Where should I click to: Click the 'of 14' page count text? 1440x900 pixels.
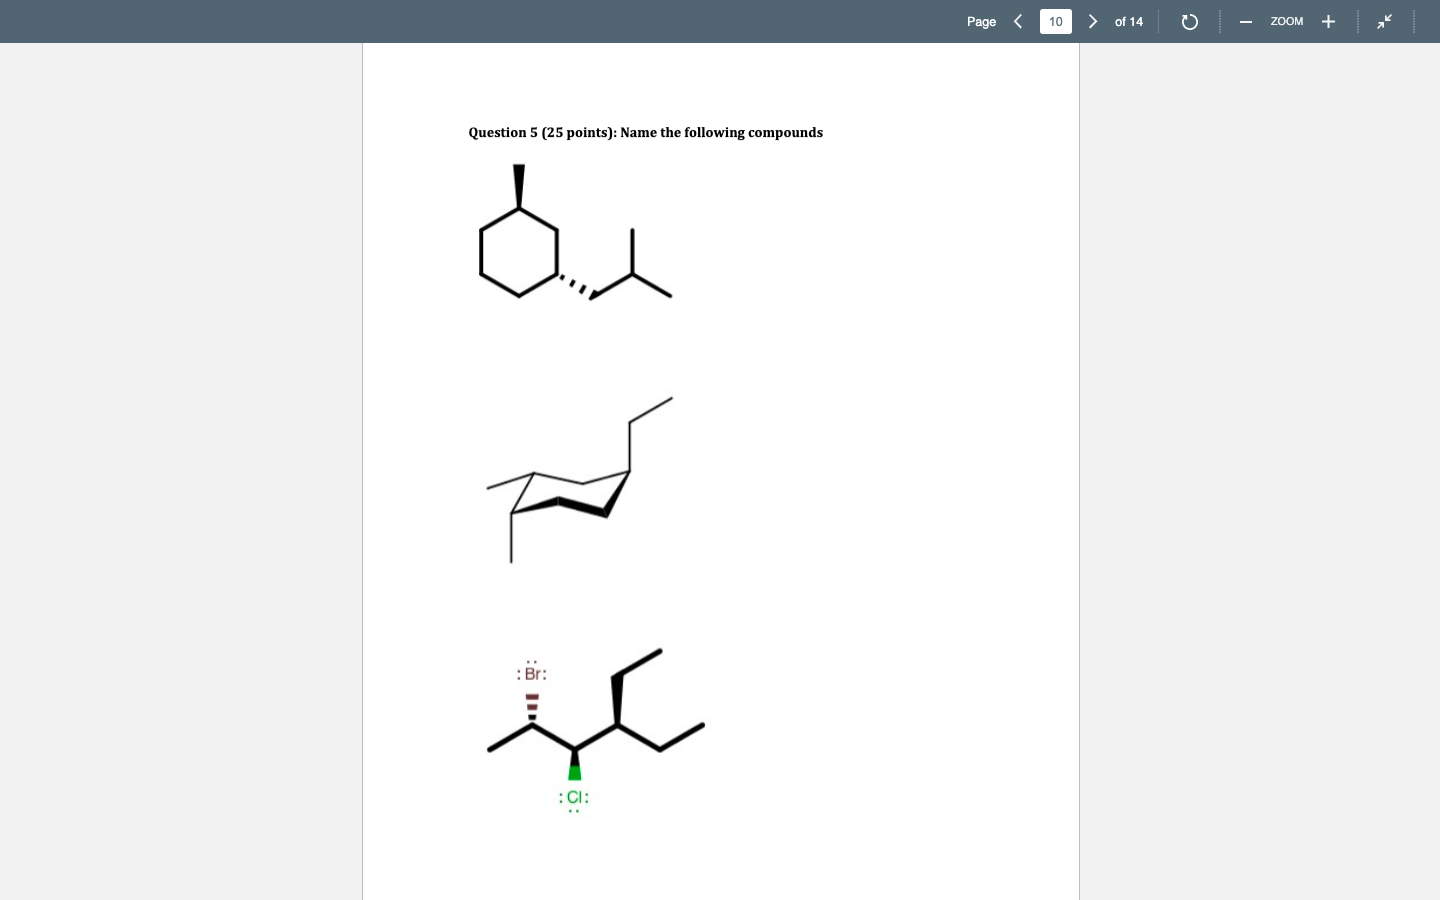(1129, 21)
